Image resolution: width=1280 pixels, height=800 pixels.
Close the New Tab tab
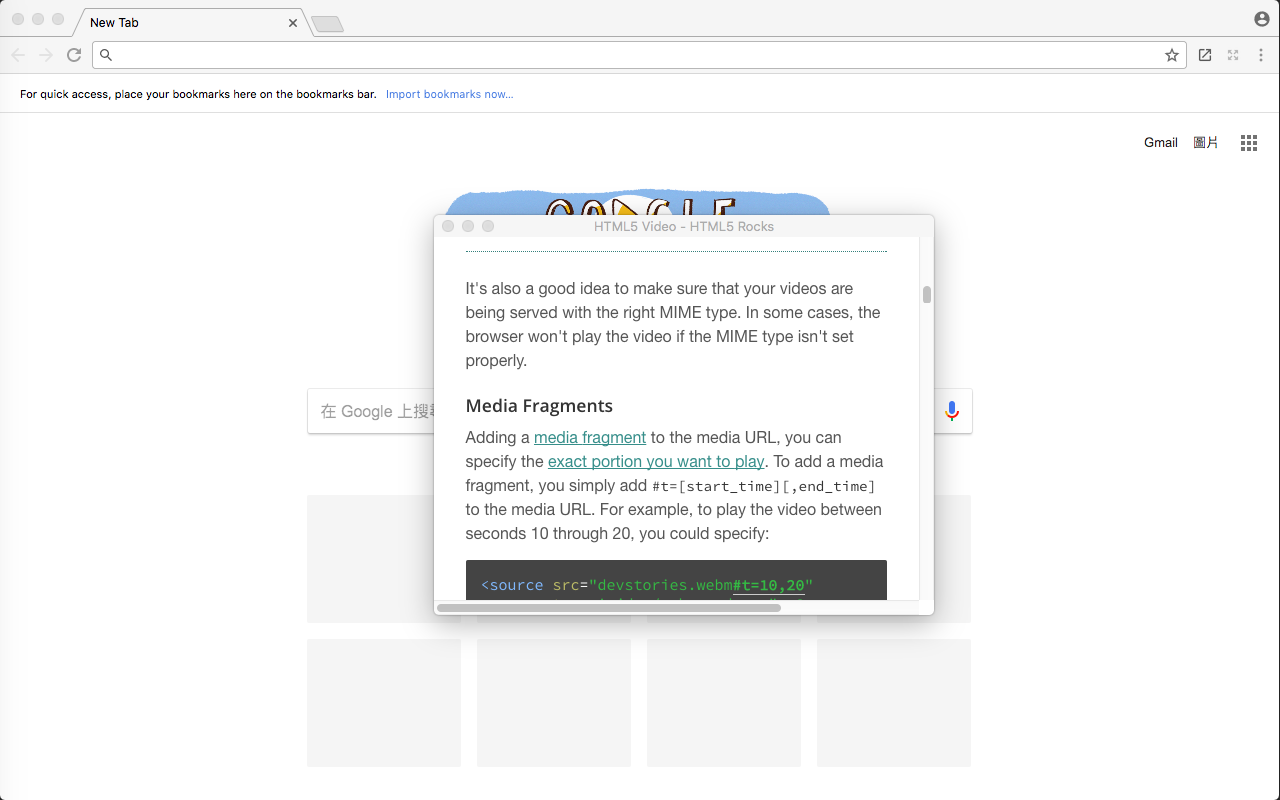click(293, 22)
